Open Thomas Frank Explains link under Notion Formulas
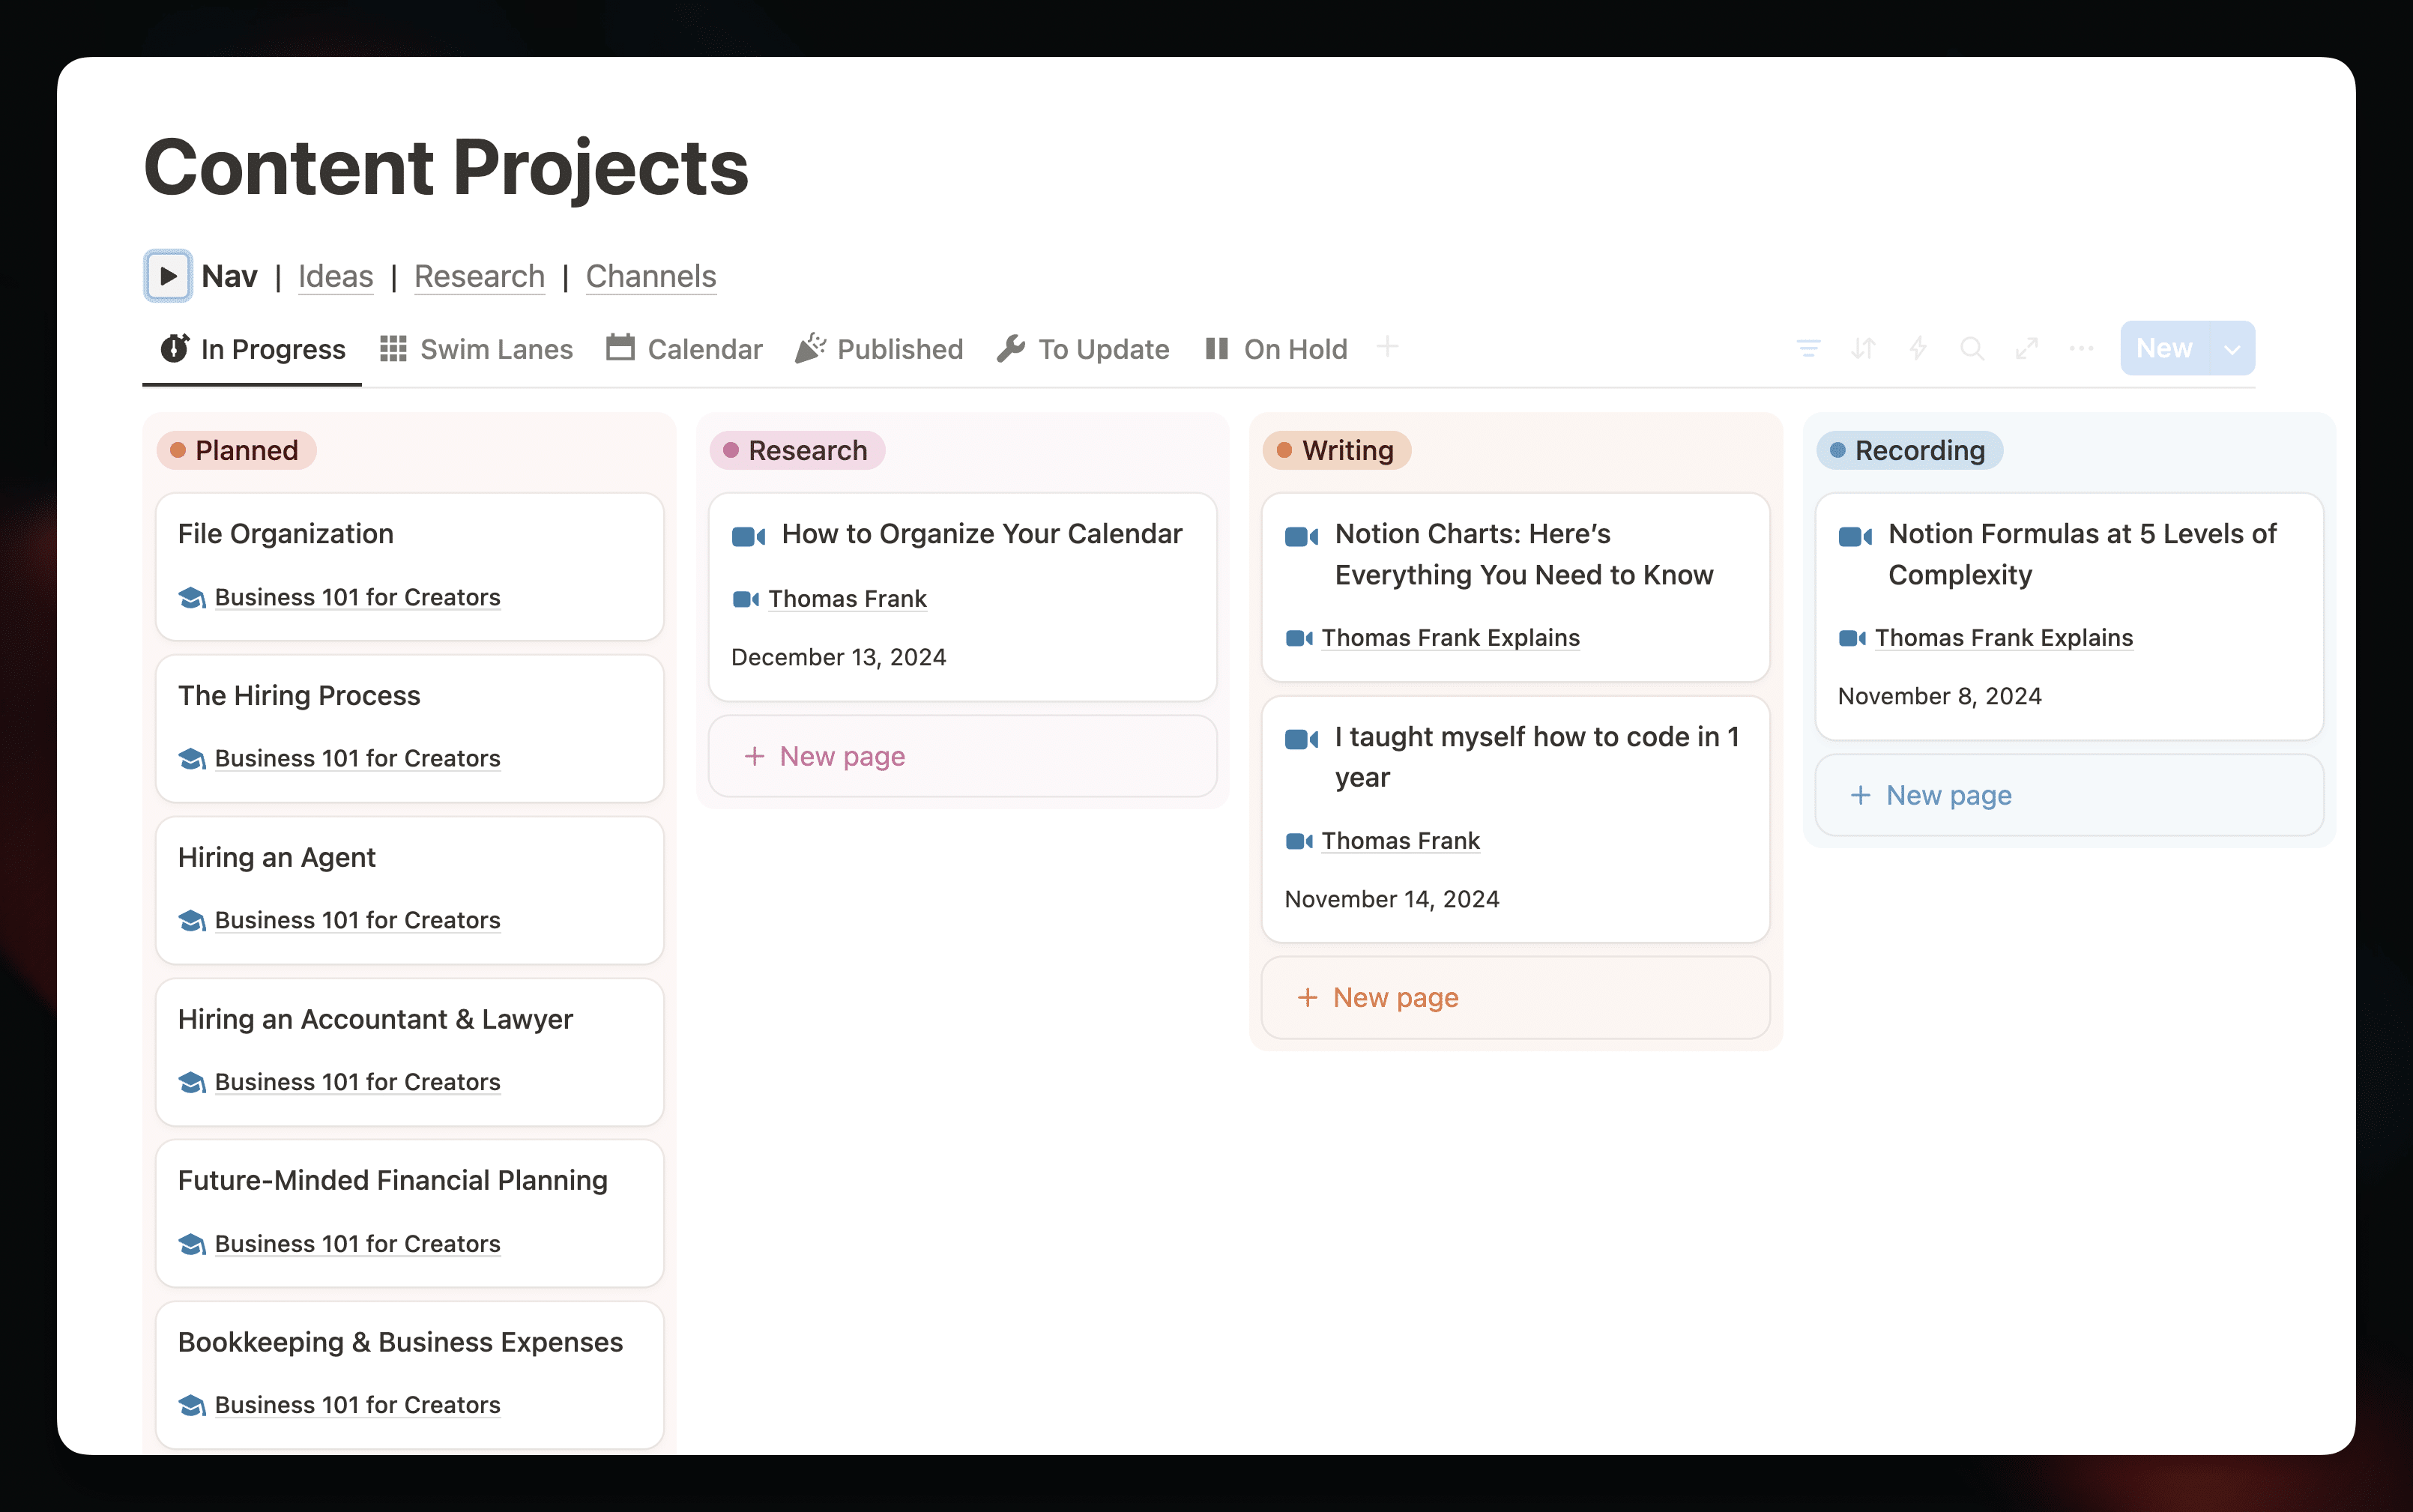 click(x=2004, y=638)
